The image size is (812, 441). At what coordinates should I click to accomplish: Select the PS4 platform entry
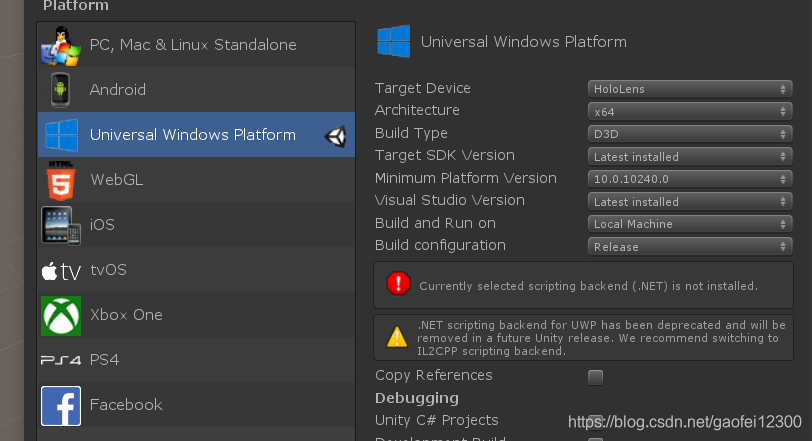click(196, 360)
